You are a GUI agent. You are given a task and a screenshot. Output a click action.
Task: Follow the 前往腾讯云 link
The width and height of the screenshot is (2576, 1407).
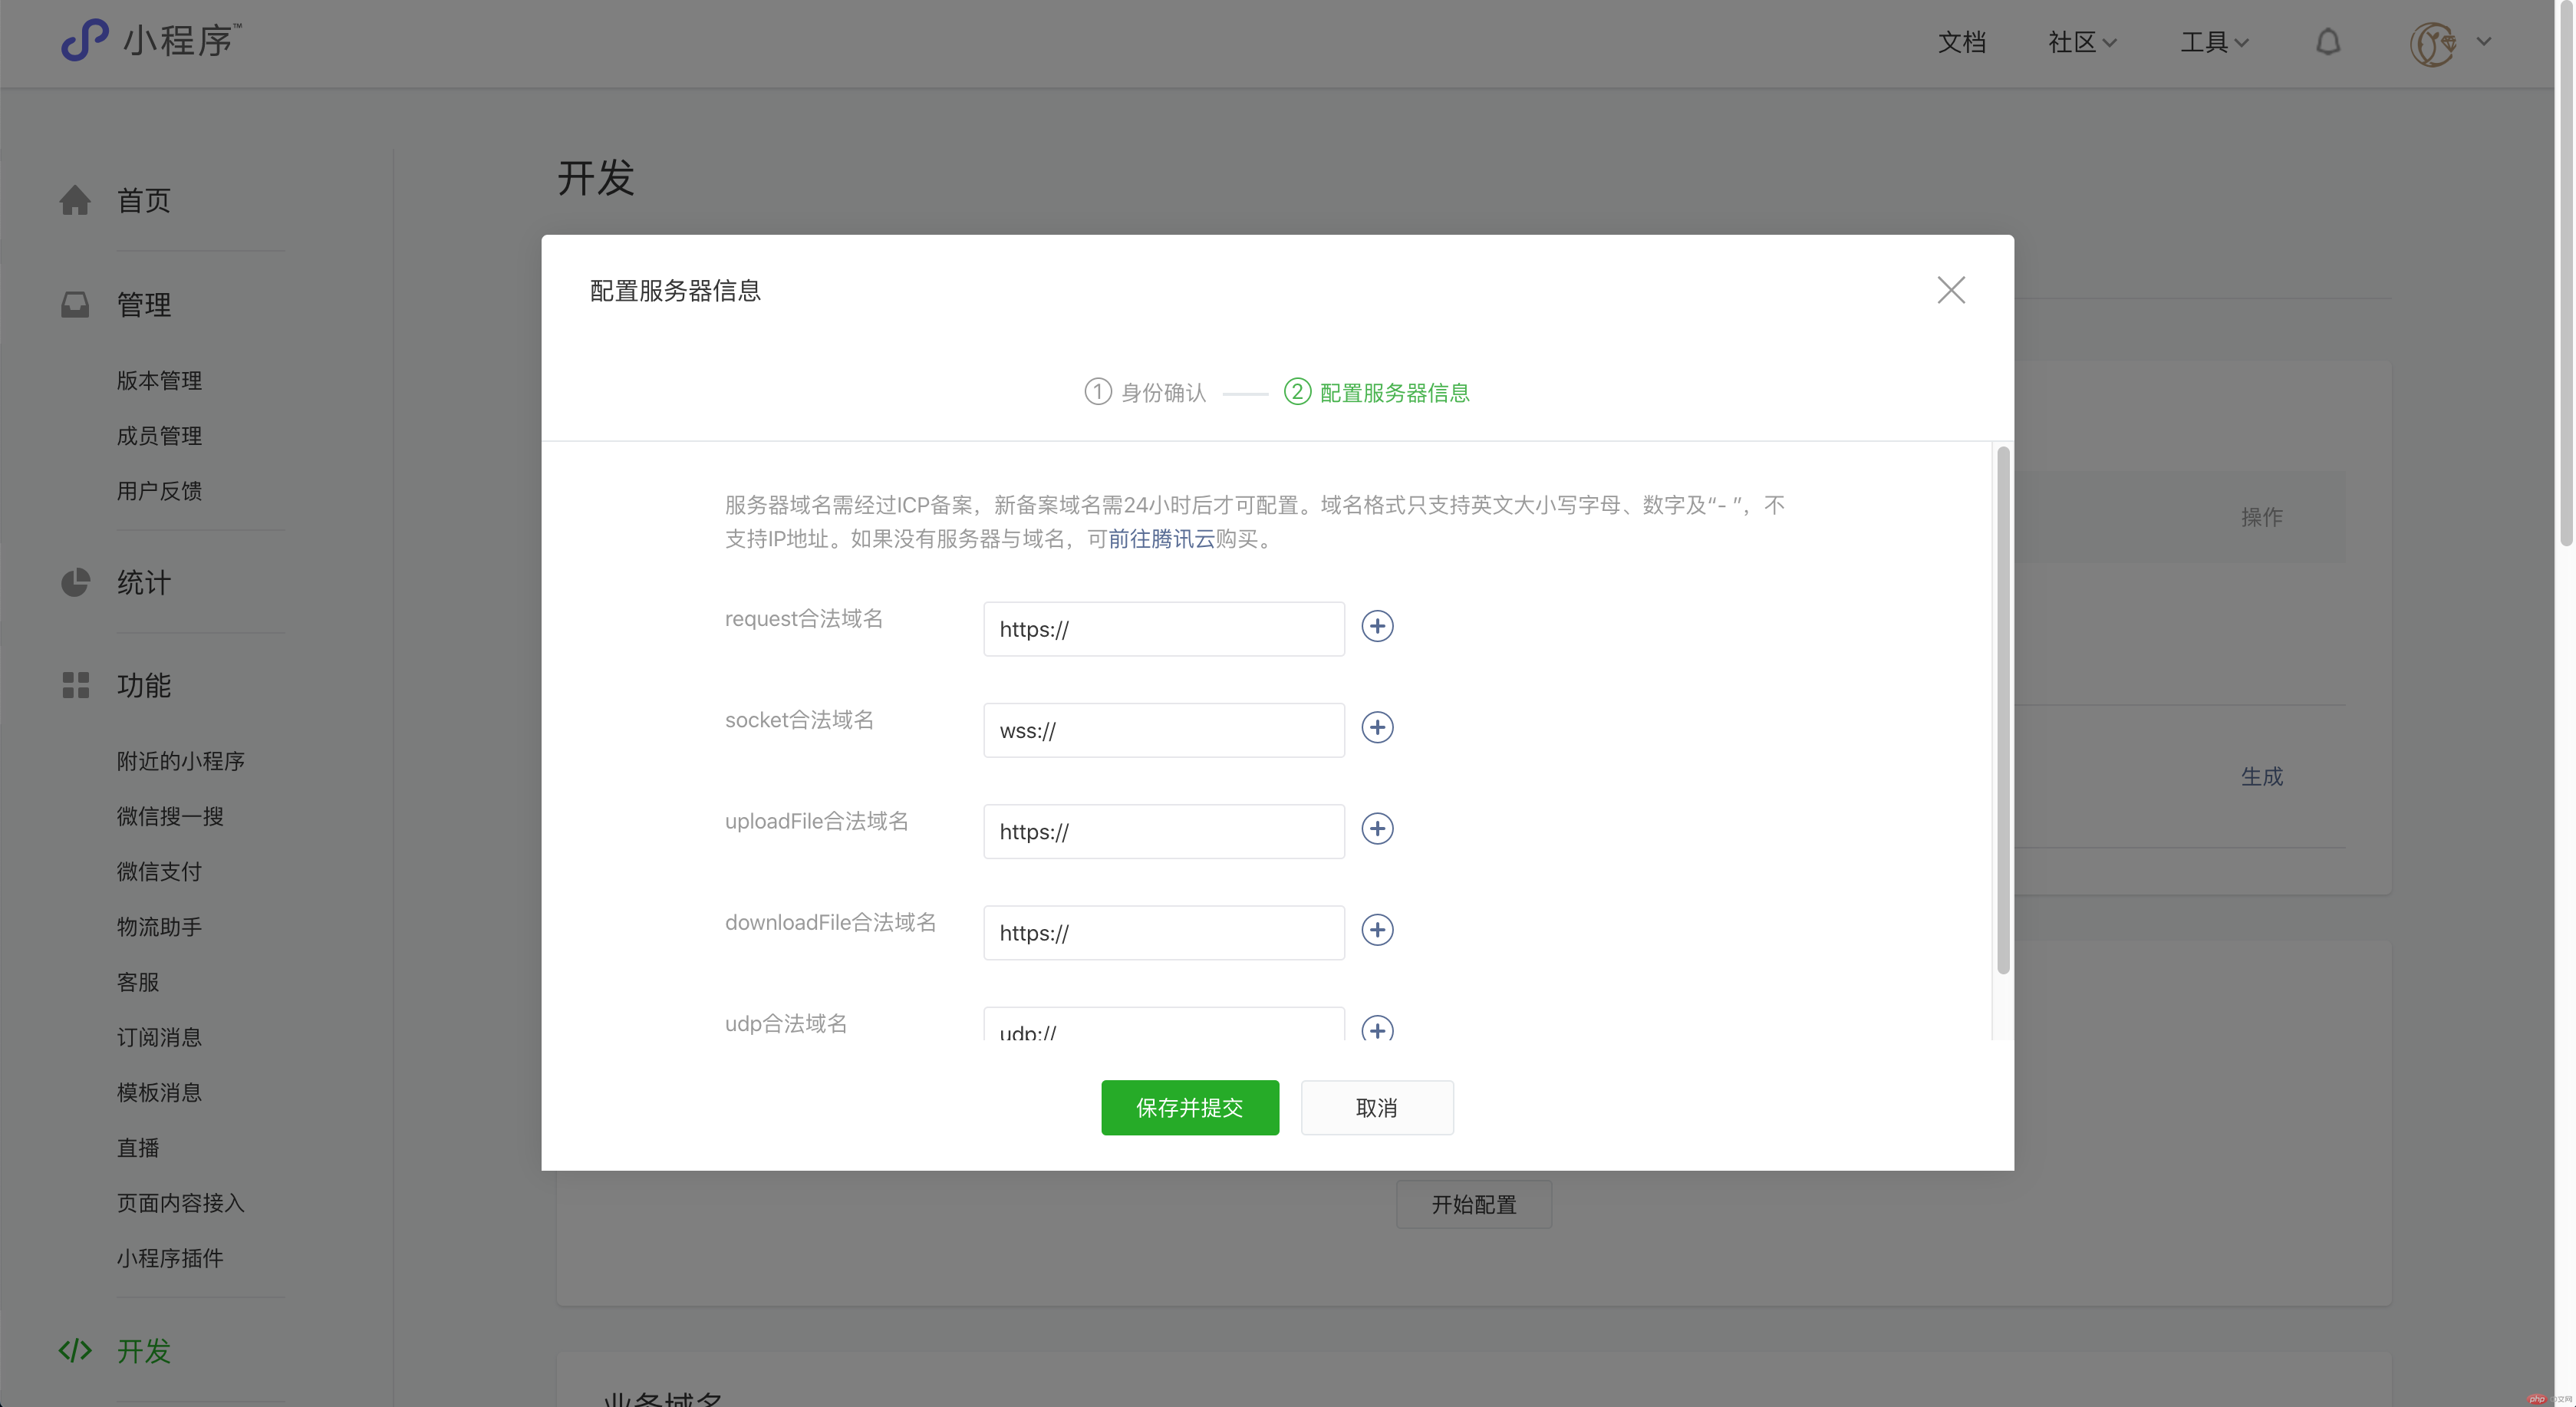(x=1161, y=539)
